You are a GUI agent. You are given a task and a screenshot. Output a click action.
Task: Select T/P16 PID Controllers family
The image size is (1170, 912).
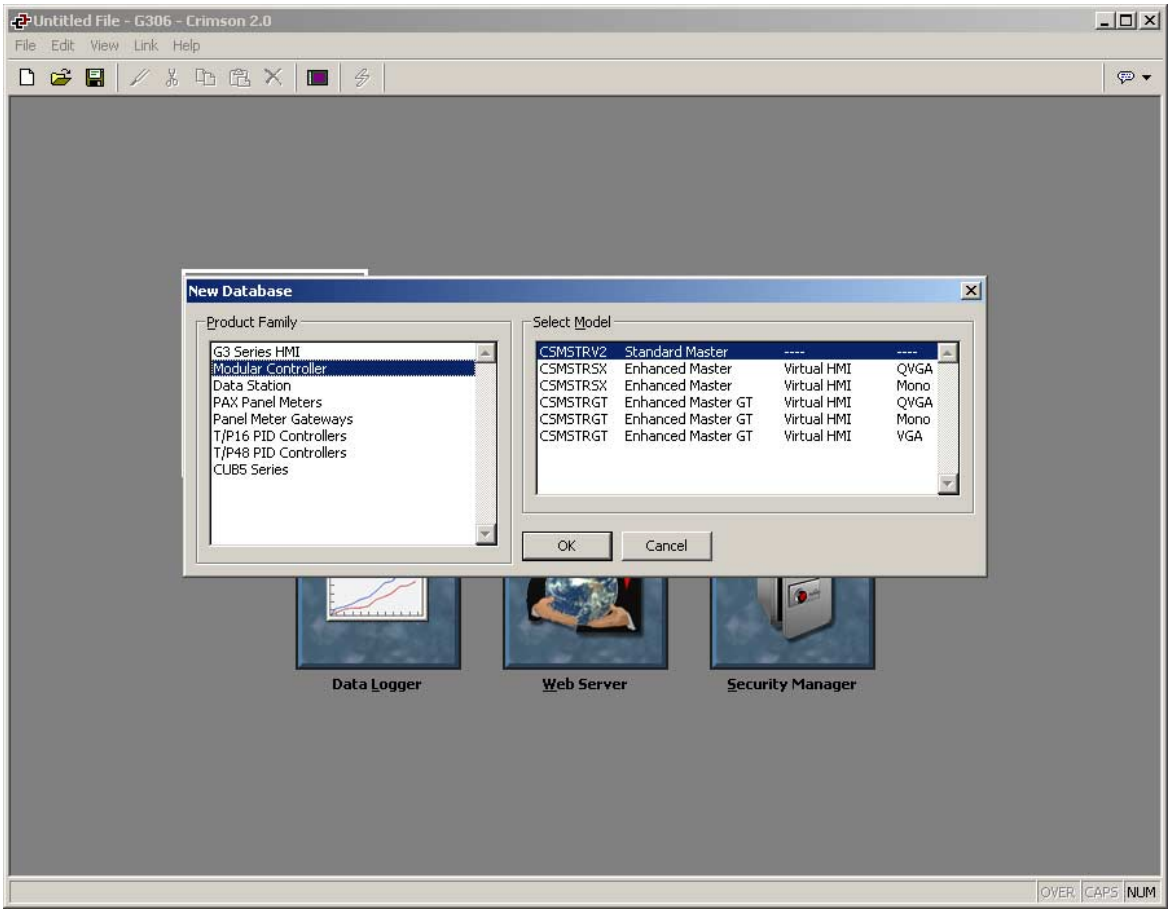point(343,436)
